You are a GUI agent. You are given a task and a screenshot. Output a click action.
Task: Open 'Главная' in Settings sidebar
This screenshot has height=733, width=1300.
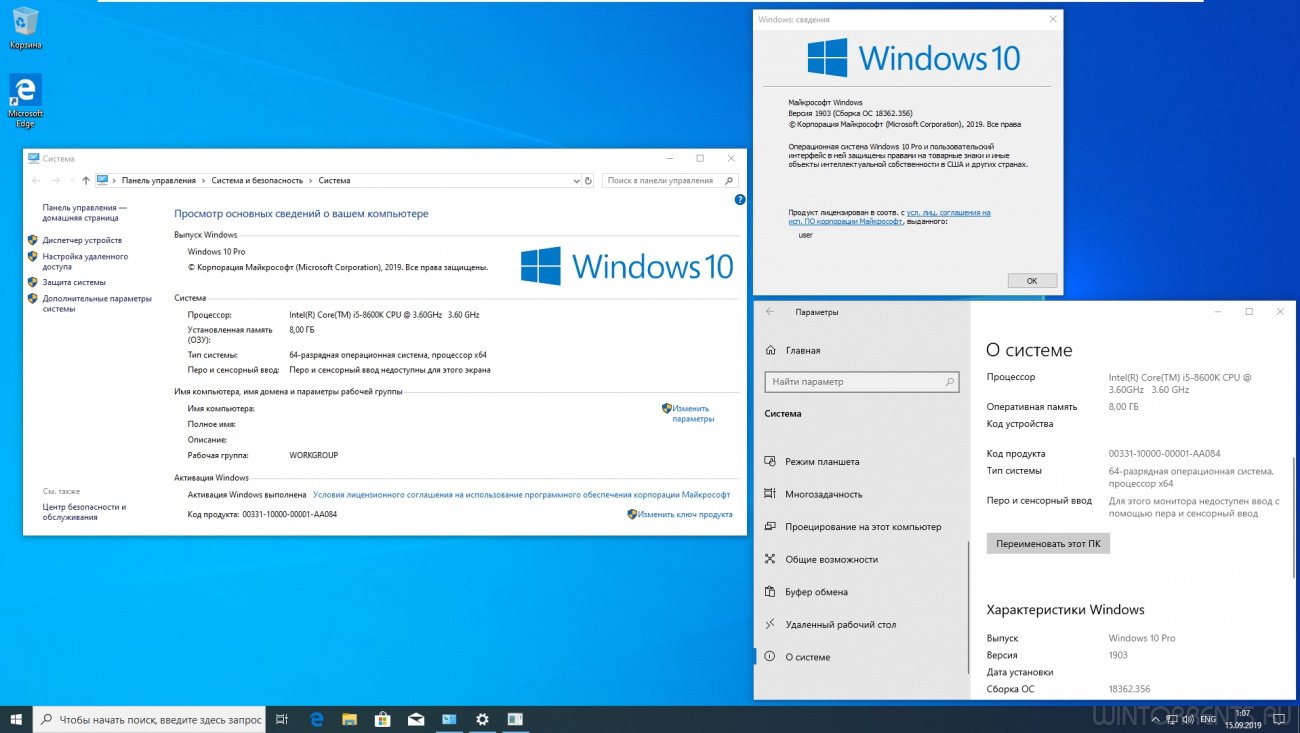click(x=802, y=350)
